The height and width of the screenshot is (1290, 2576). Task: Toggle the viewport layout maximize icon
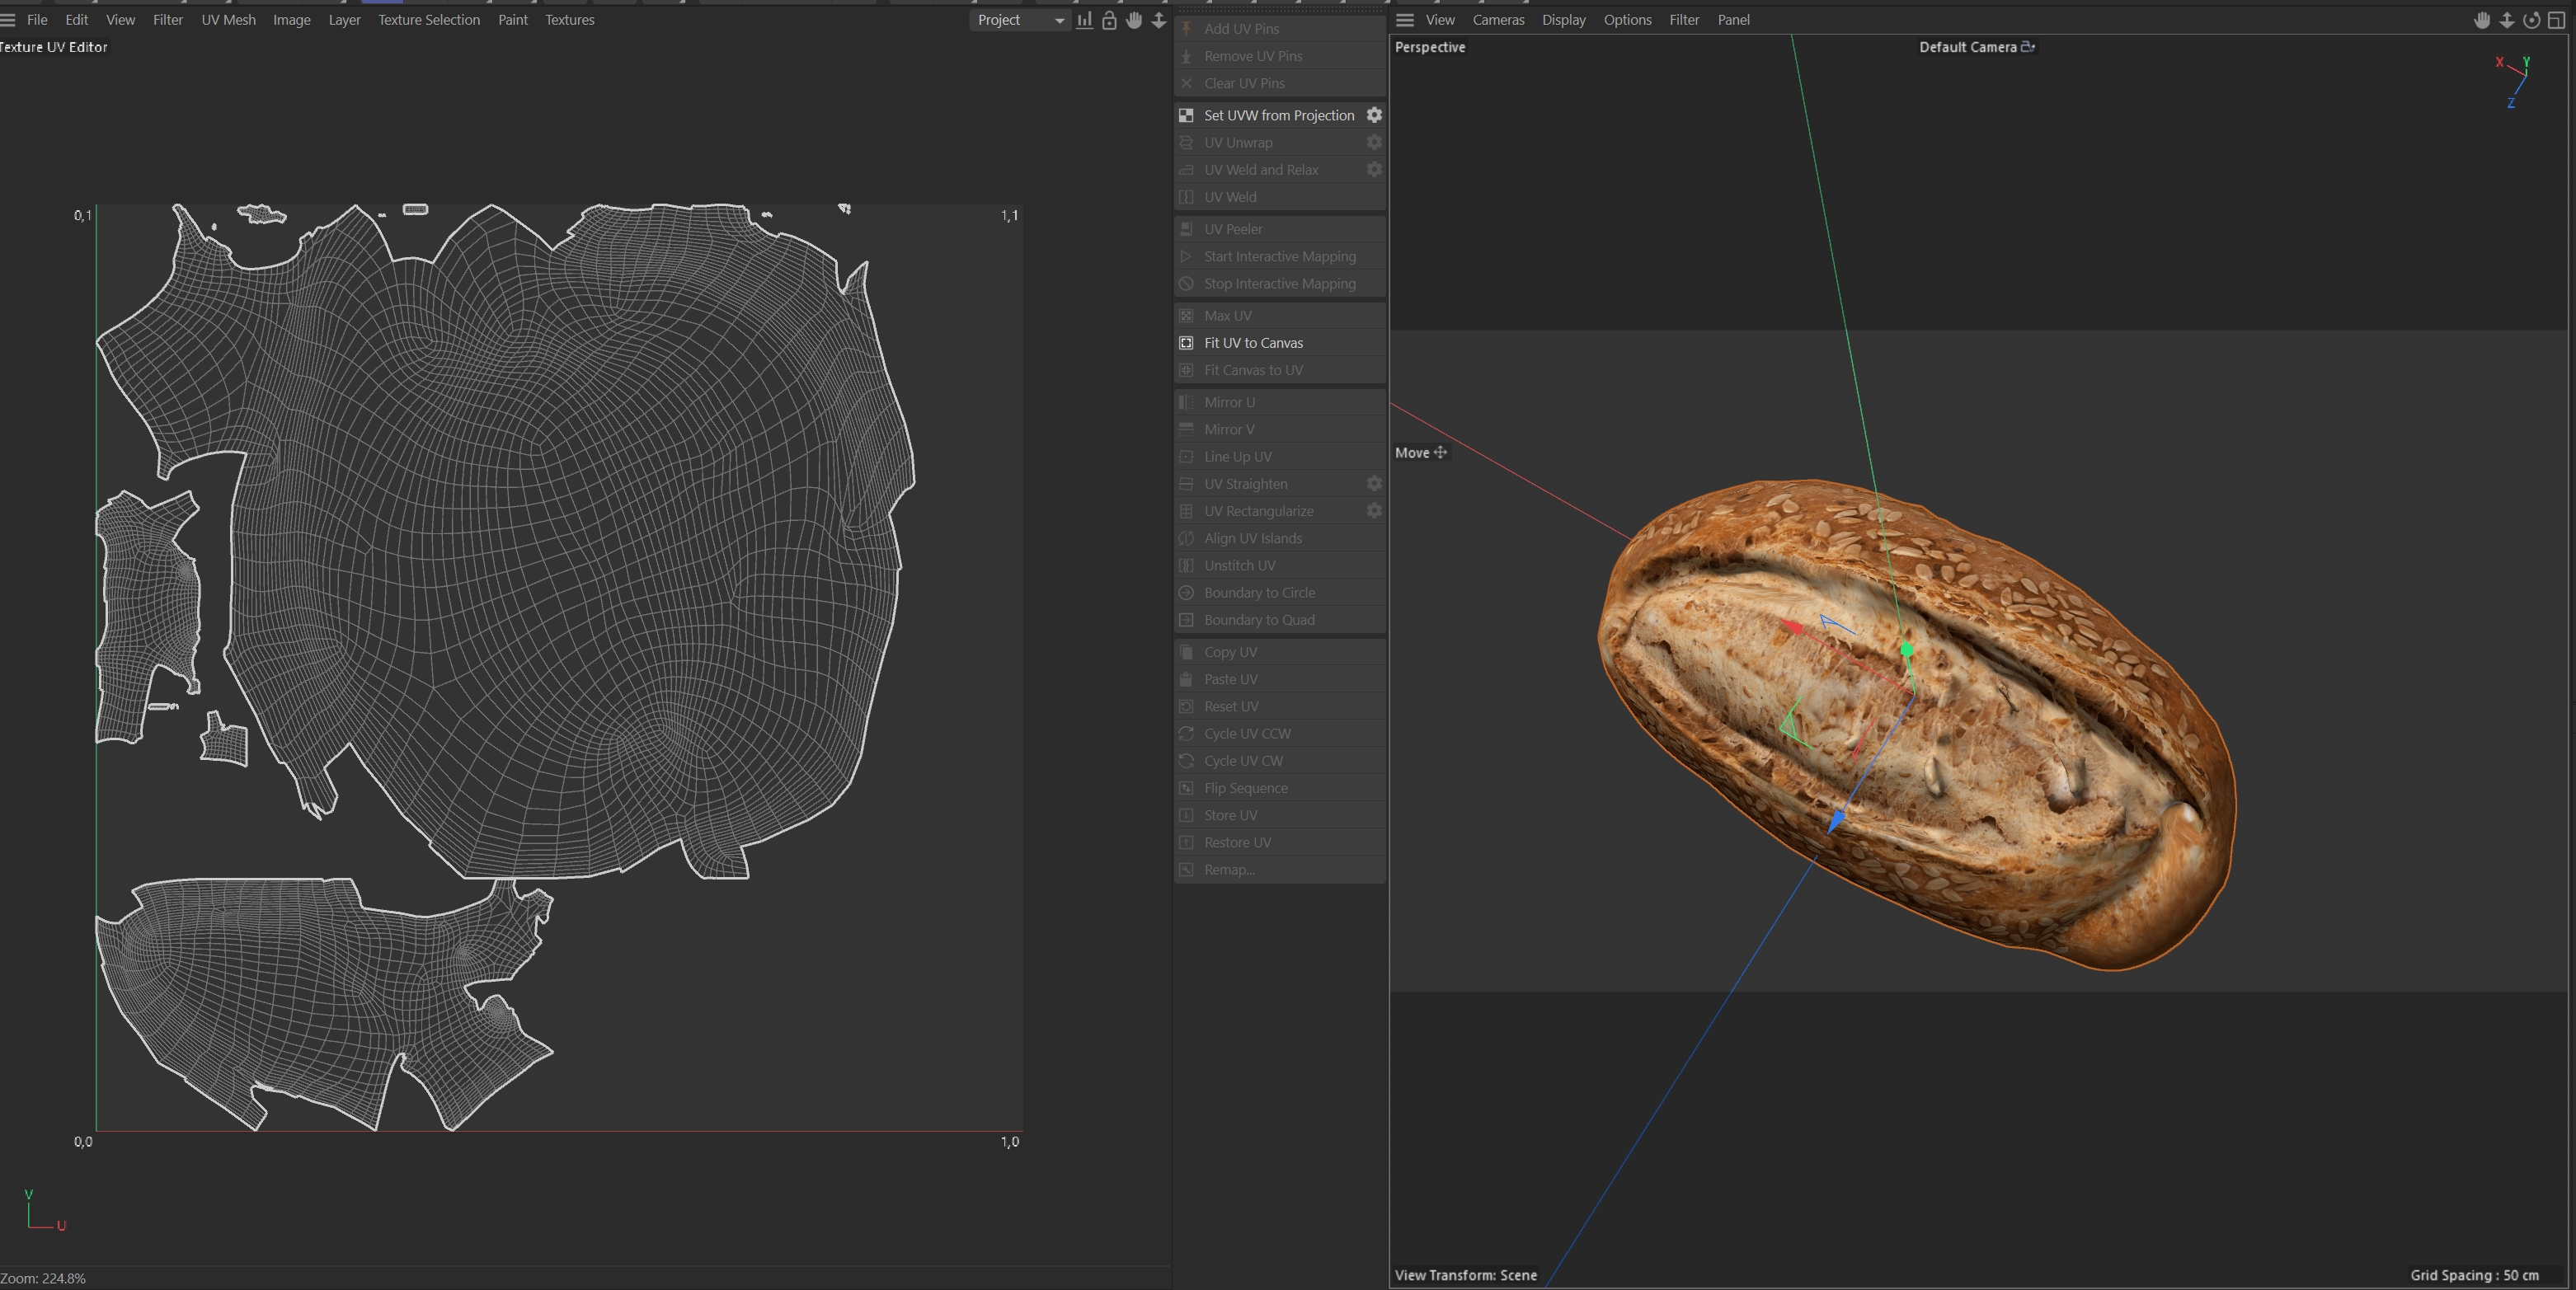click(2556, 20)
